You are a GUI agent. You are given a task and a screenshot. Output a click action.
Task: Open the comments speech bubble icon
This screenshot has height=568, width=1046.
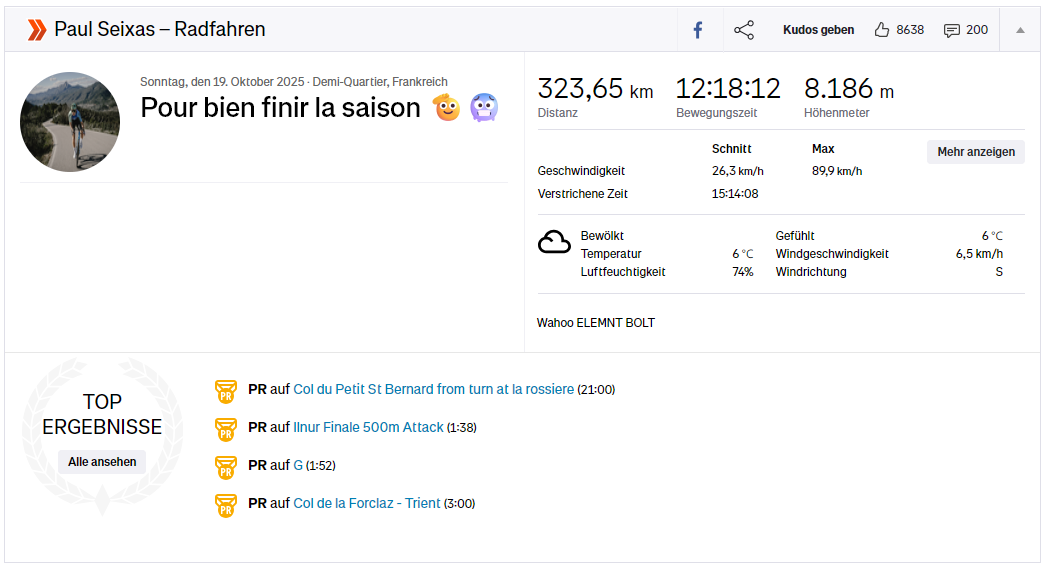951,30
